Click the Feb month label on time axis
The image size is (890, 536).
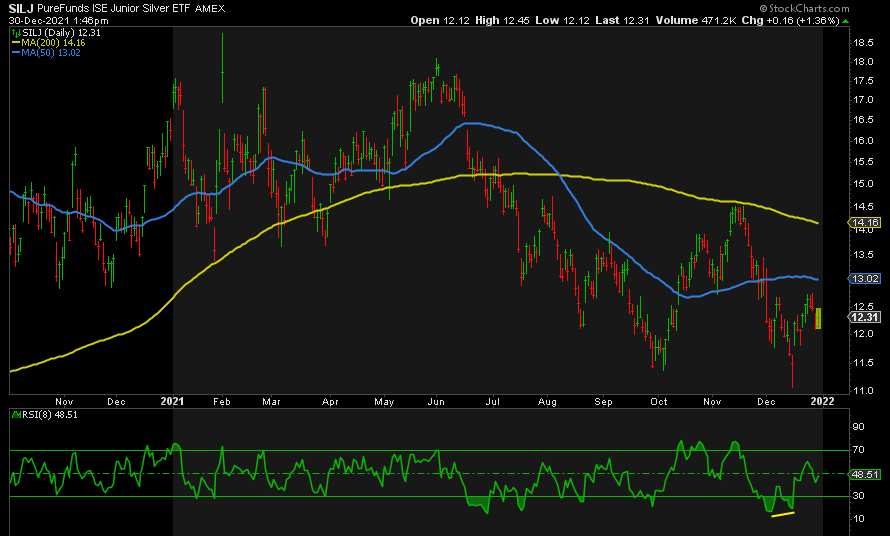coord(222,401)
